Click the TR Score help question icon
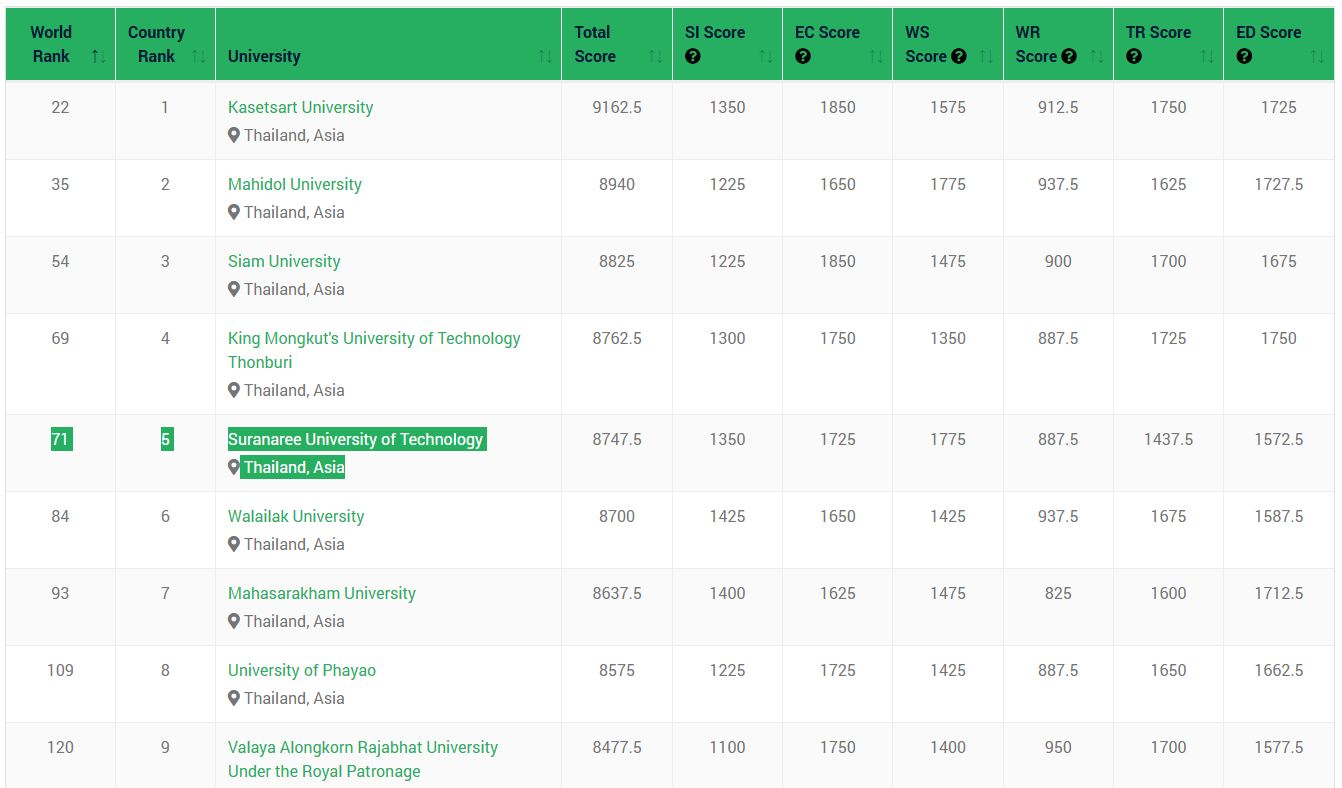 point(1134,57)
